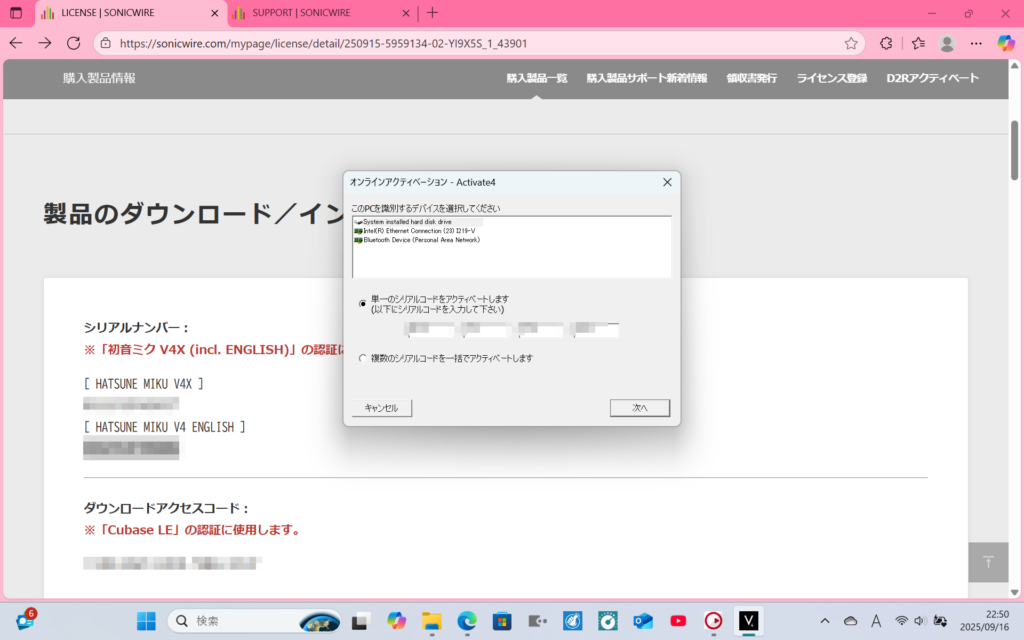Screen dimensions: 1024x640
Task: Open the Copilot icon in Edge toolbar
Action: [x=1006, y=43]
